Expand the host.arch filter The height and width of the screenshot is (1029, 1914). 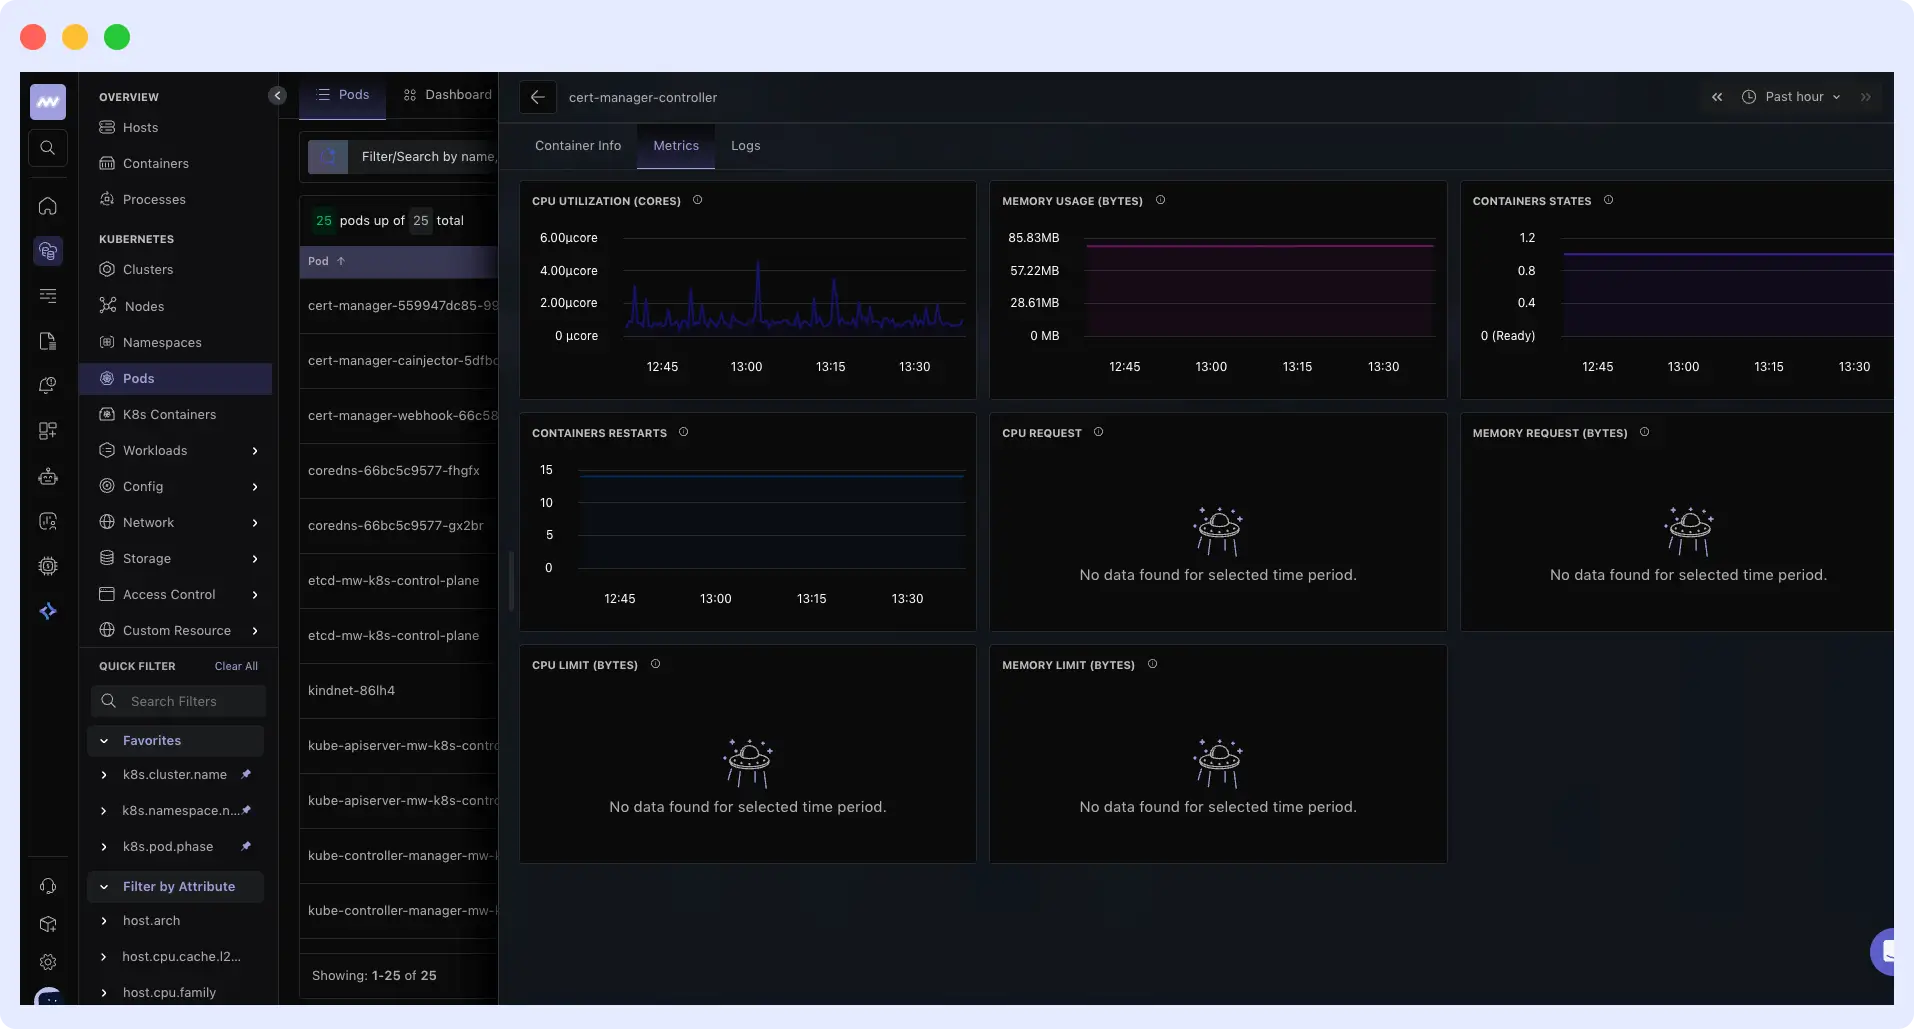pyautogui.click(x=104, y=921)
